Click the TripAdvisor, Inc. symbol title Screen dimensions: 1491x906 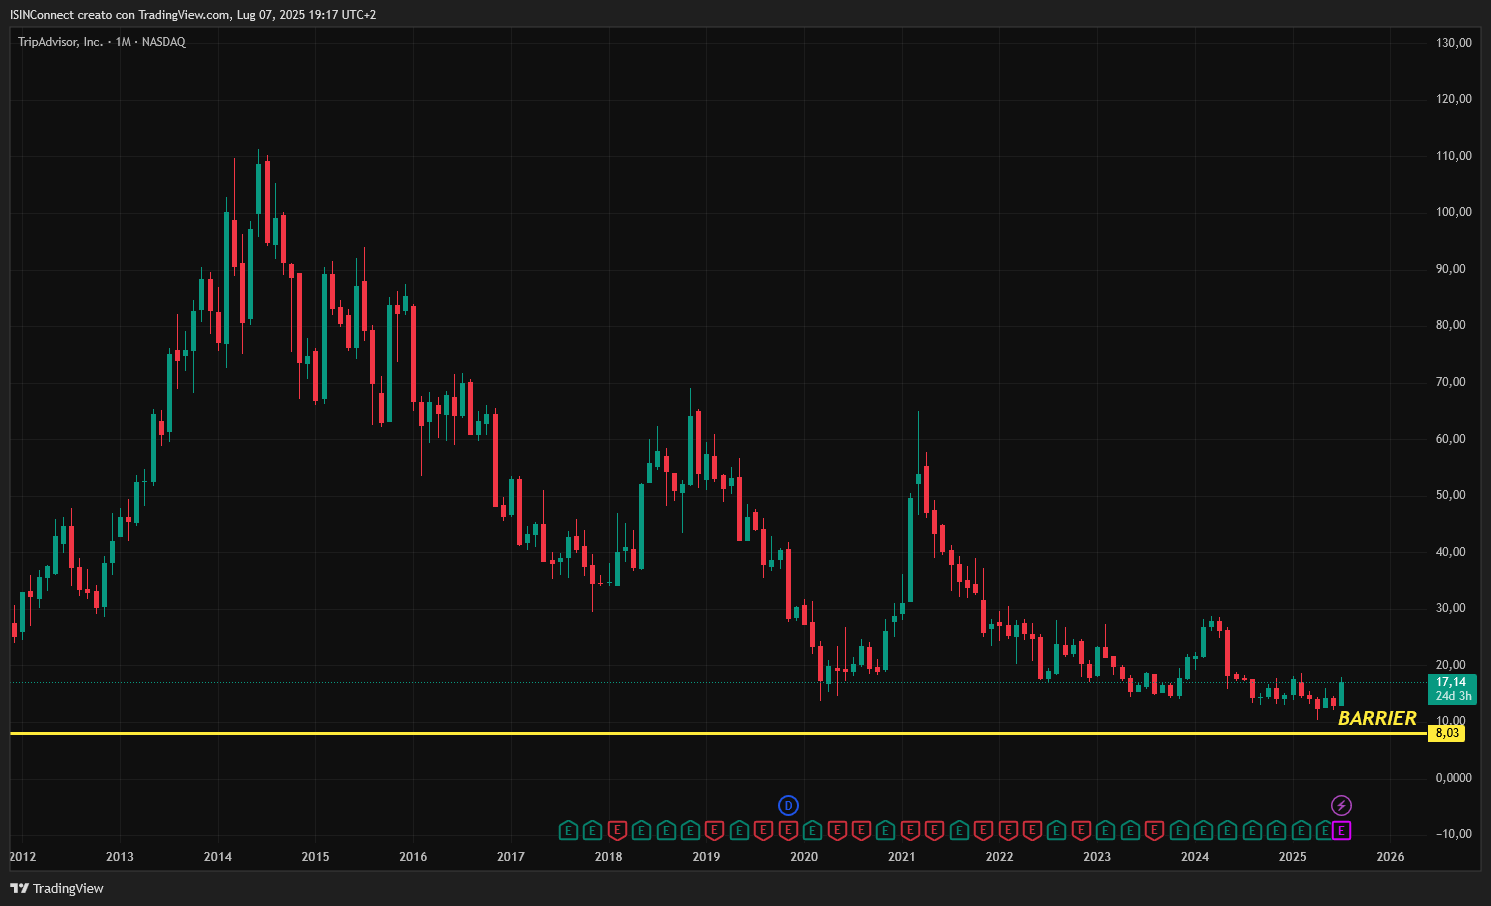tap(60, 42)
